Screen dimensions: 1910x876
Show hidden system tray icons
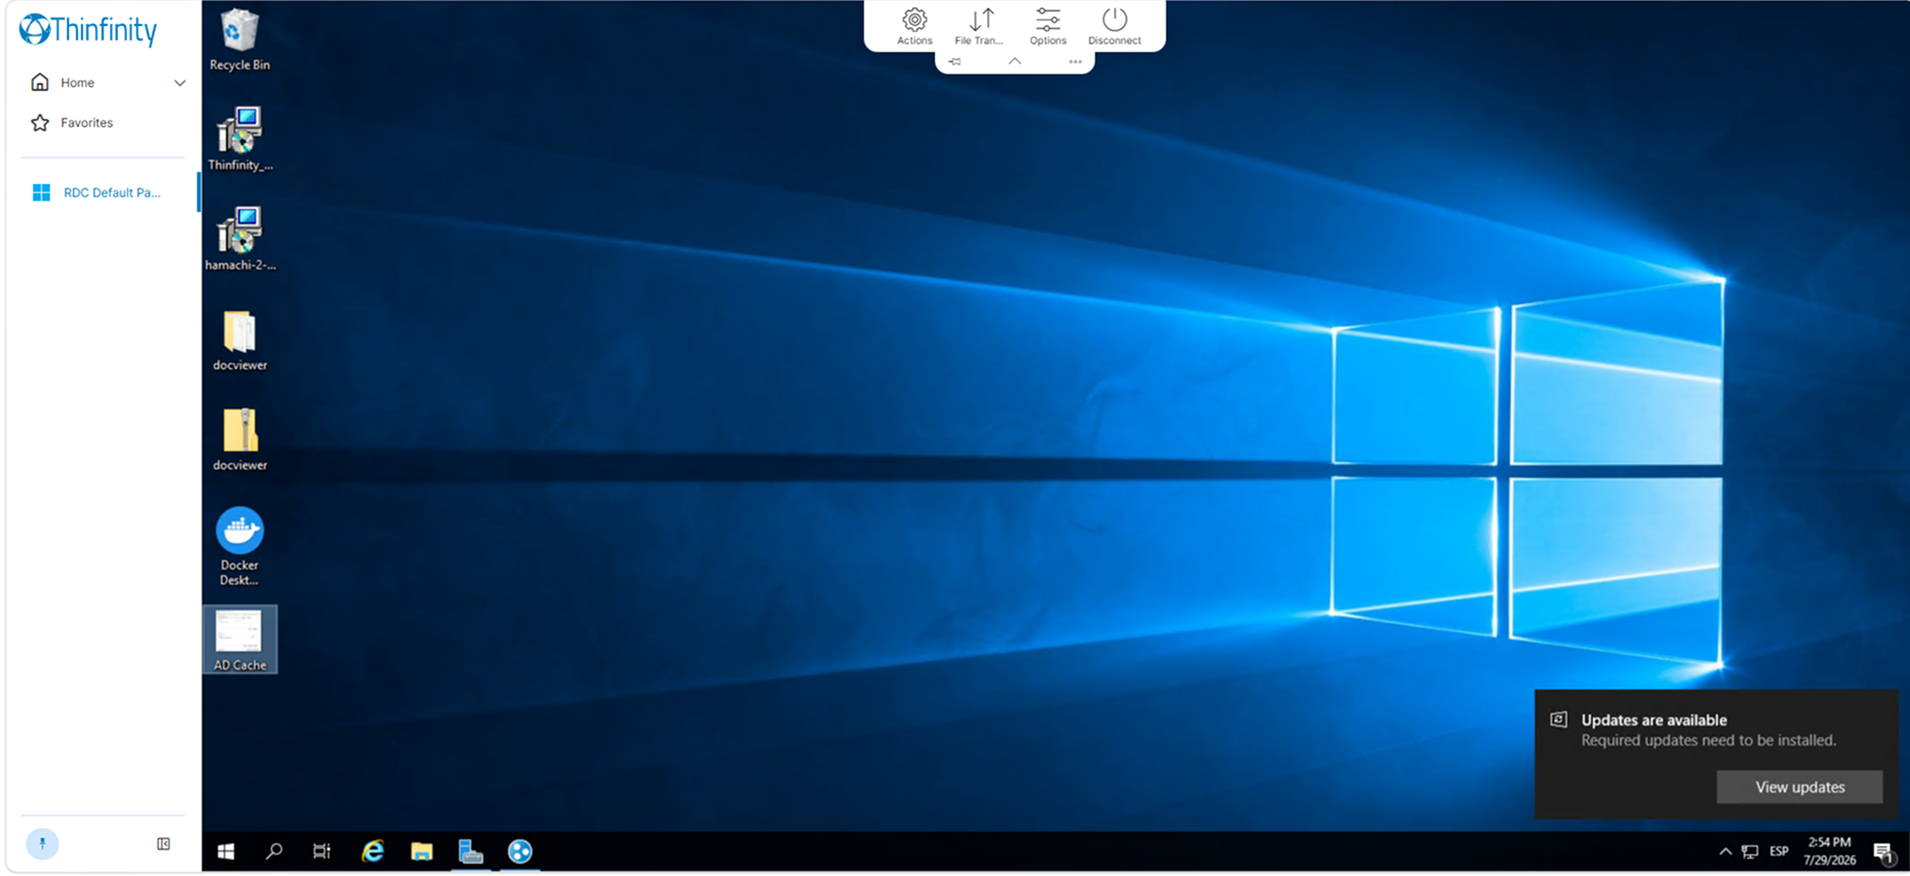(x=1725, y=852)
